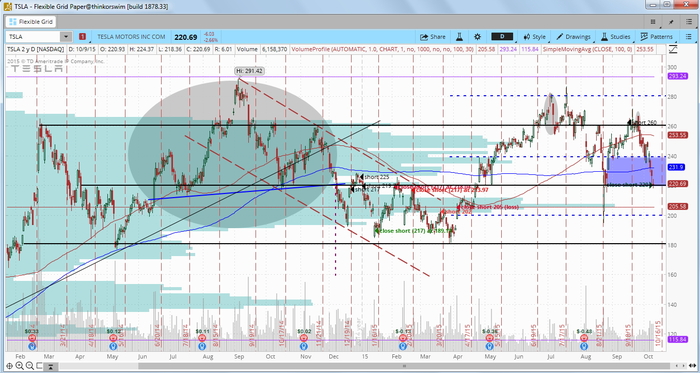The width and height of the screenshot is (700, 373).
Task: Open the grid layout selector icon
Action: [x=653, y=21]
